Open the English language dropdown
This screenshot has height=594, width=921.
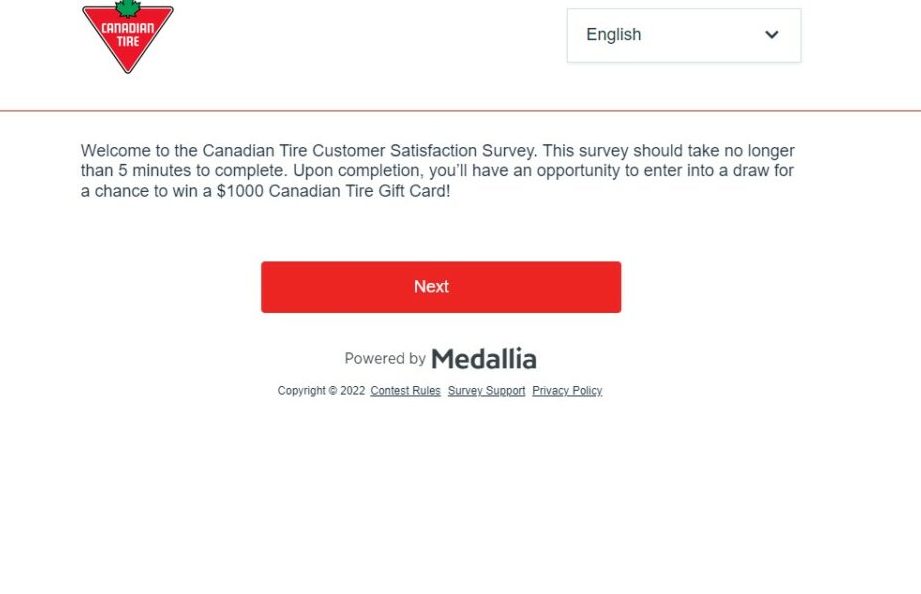(683, 35)
